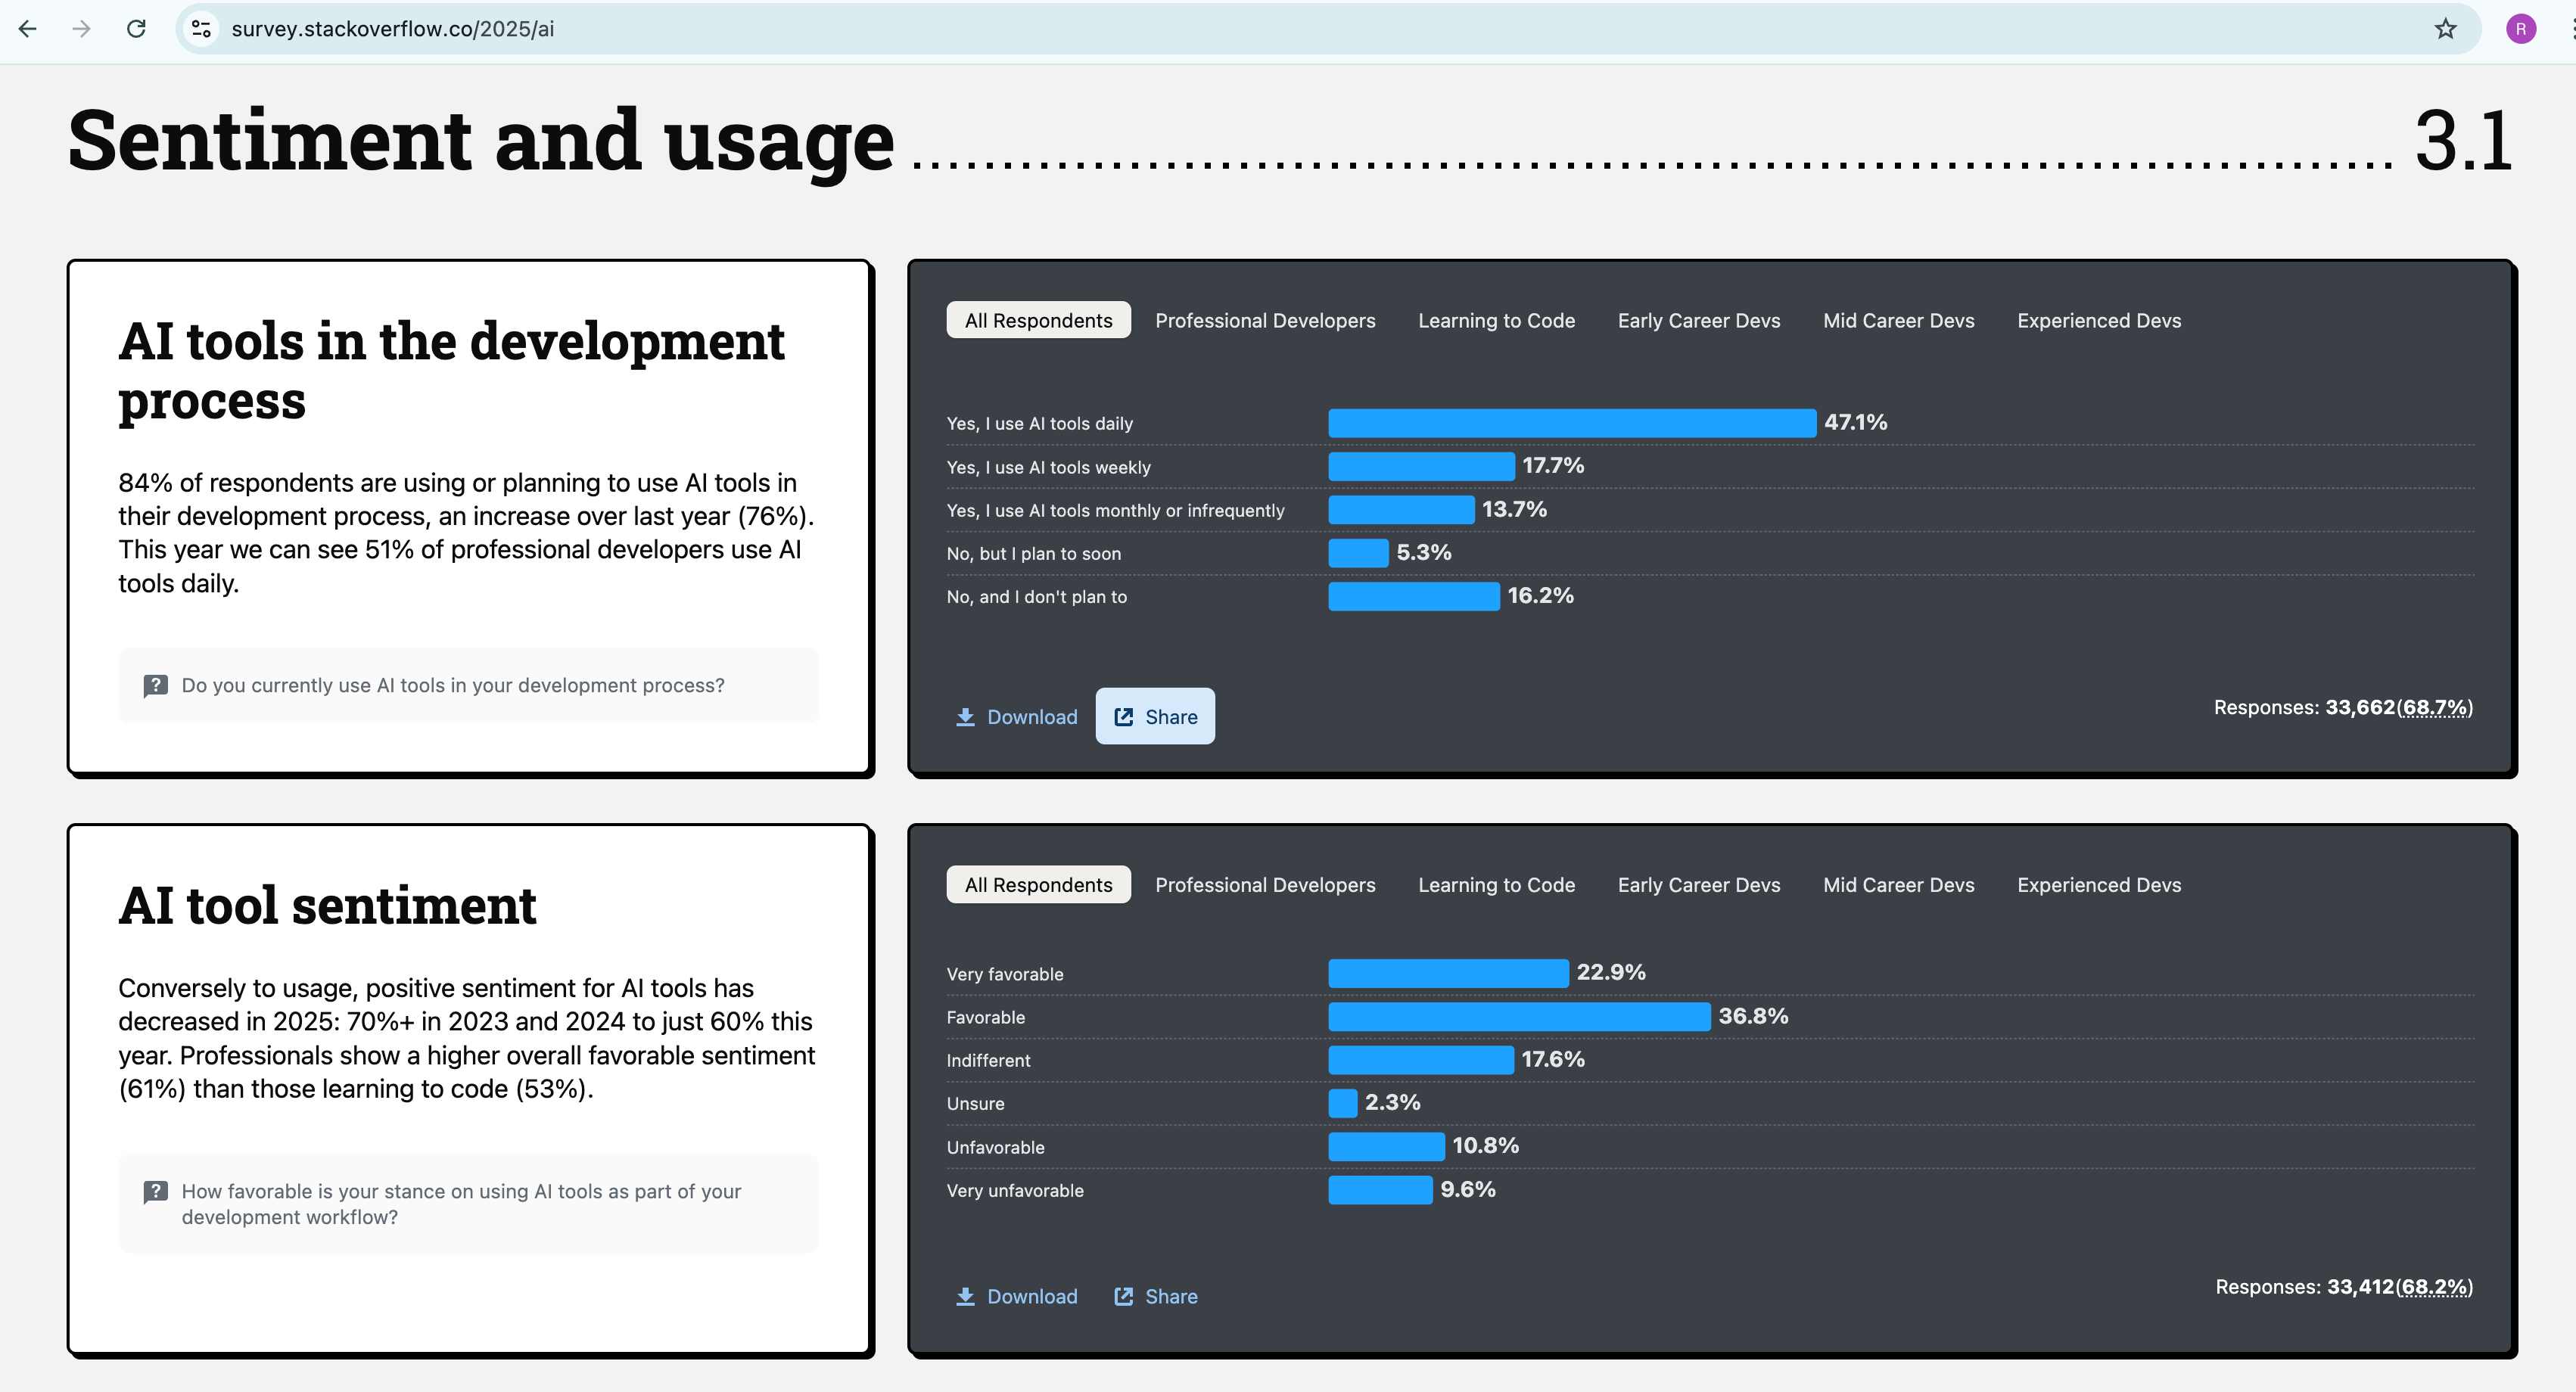Click the browser forward arrow
2576x1392 pixels.
click(x=82, y=29)
